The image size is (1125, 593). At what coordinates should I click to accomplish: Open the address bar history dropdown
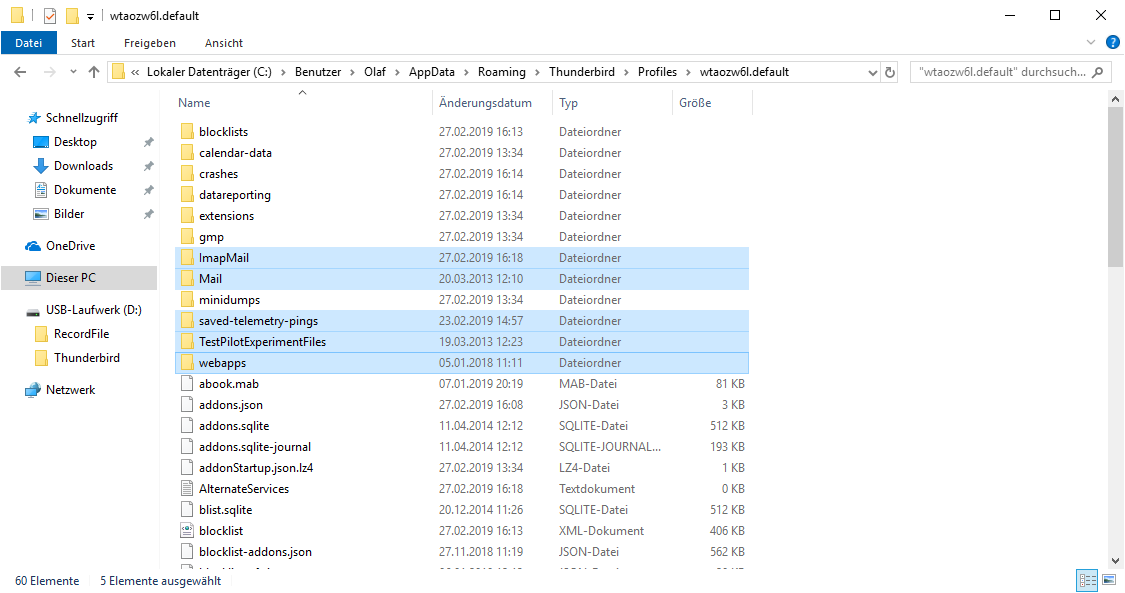[x=868, y=72]
